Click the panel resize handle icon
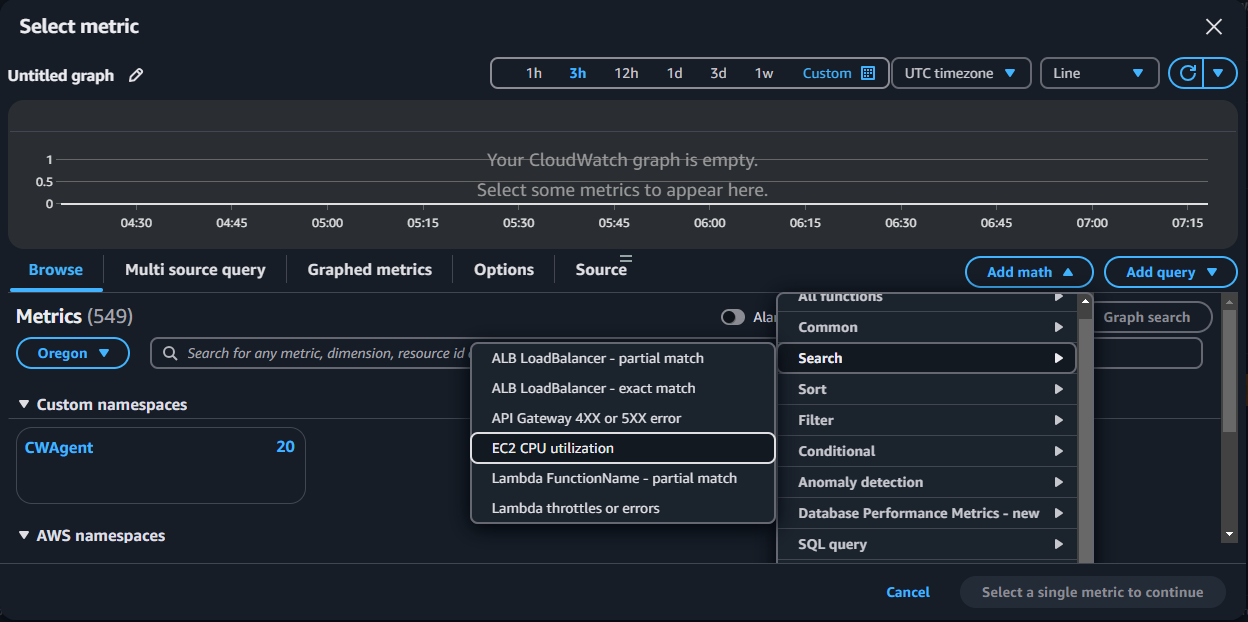 click(626, 260)
